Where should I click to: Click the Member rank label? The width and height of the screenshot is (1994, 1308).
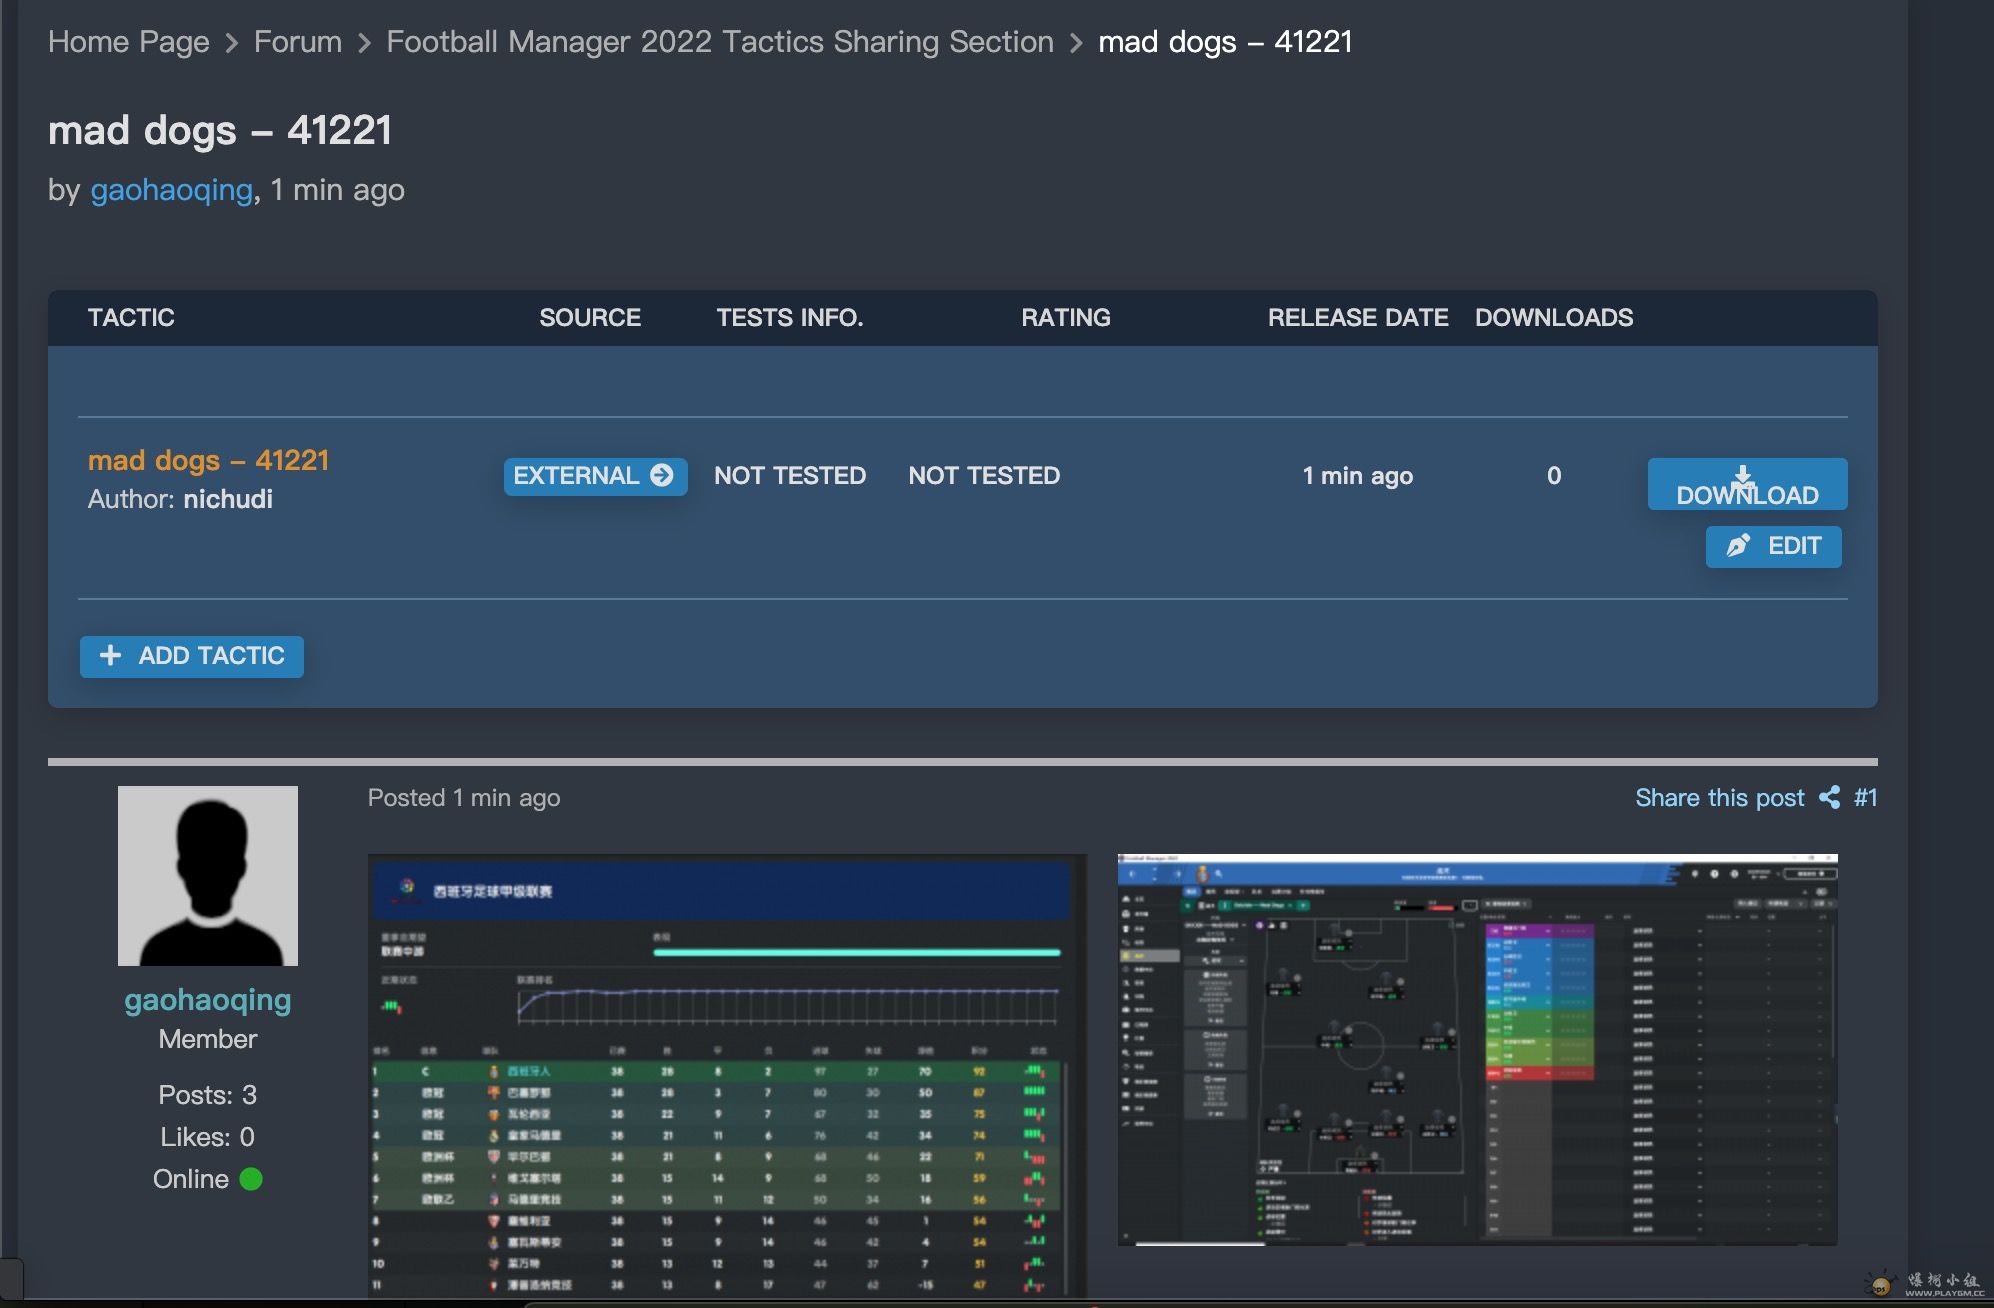(x=208, y=1039)
